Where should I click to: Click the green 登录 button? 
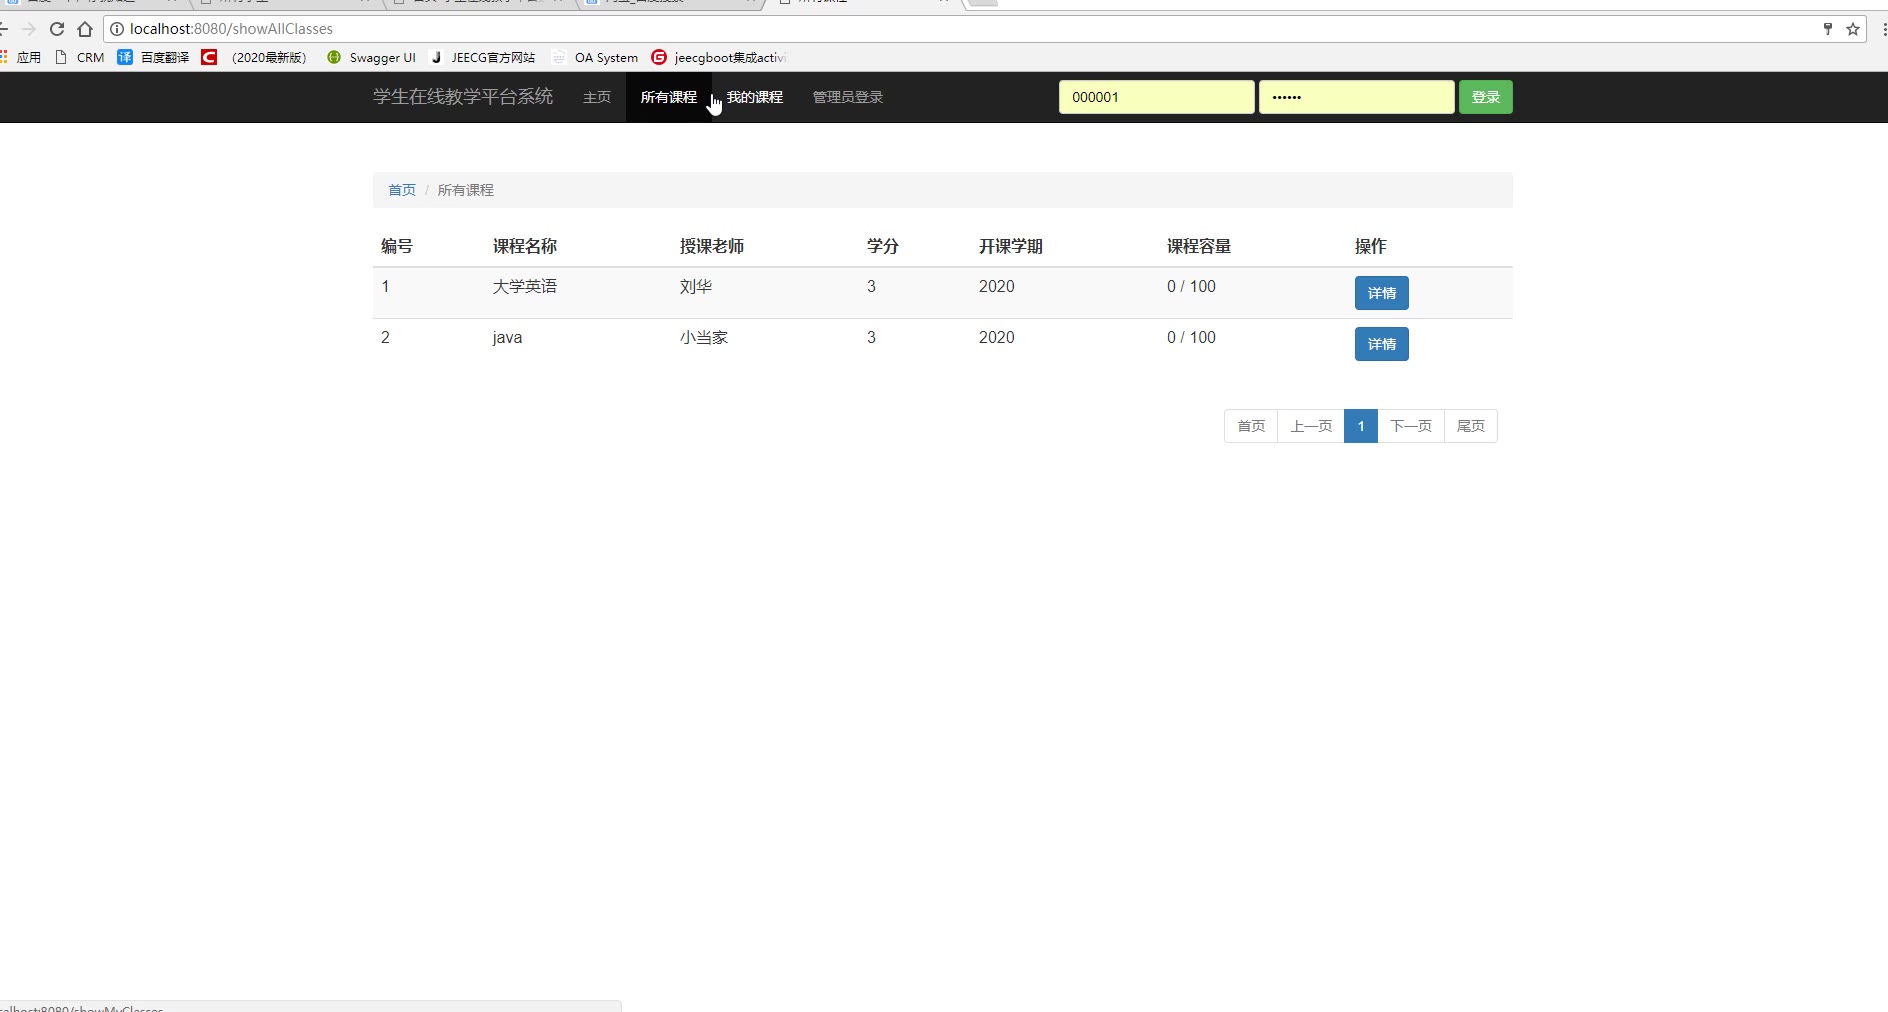click(1486, 97)
